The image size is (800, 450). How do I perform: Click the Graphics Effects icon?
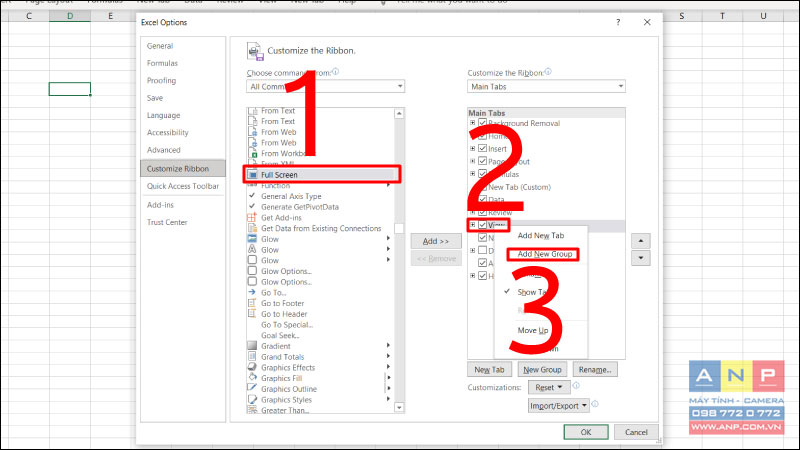tap(252, 367)
